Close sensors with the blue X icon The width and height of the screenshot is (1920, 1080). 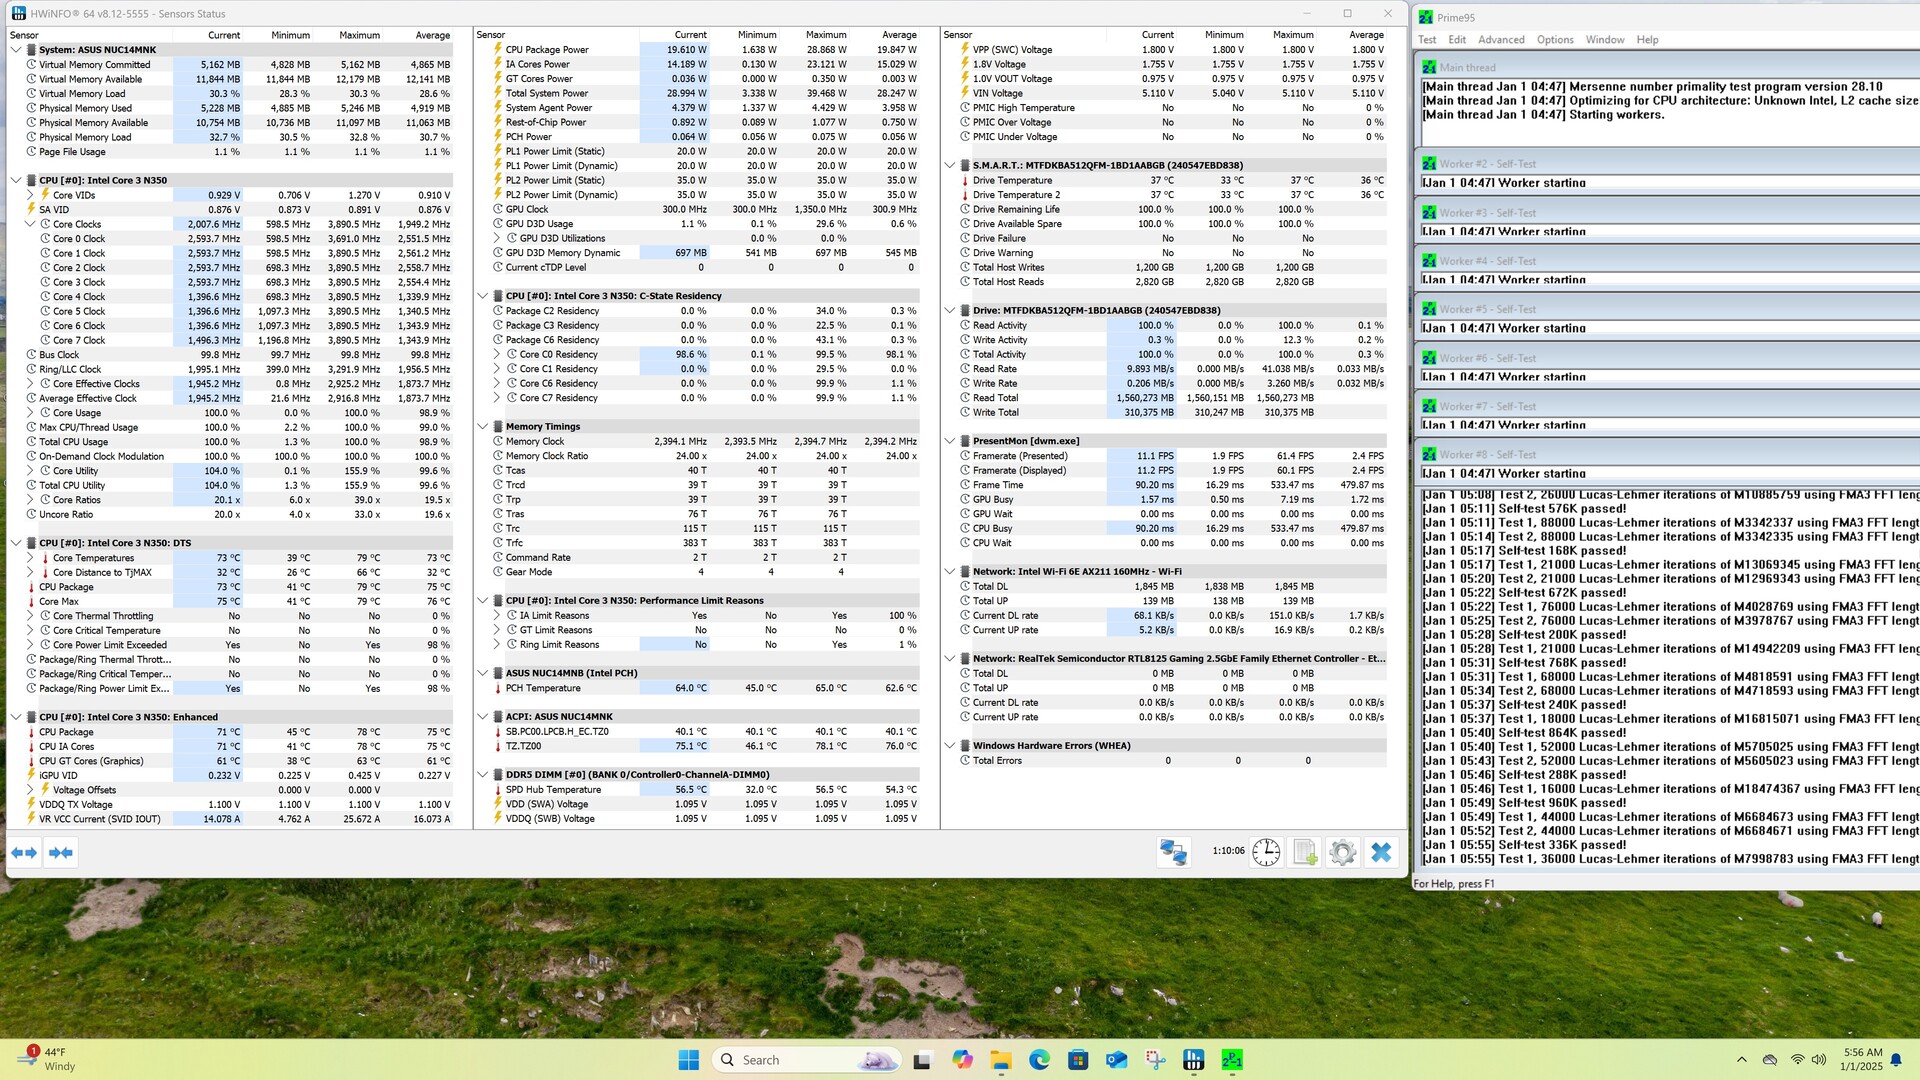tap(1381, 852)
